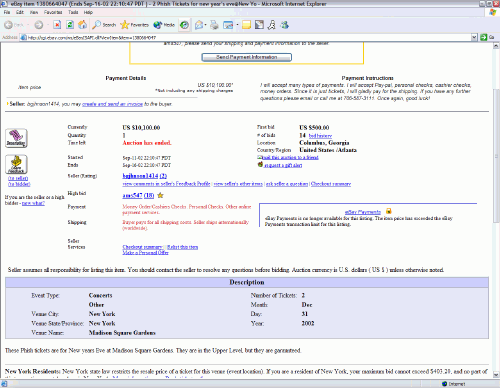Open seller's feedback score (2) link
The height and width of the screenshot is (388, 500).
point(163,176)
